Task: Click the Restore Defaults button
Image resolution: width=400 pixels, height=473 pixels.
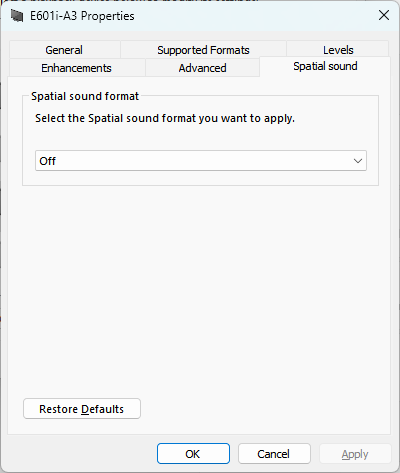Action: (x=82, y=409)
